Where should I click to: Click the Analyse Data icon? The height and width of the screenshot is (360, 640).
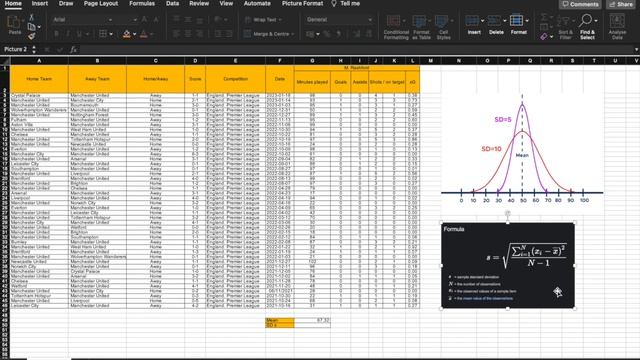tap(617, 20)
